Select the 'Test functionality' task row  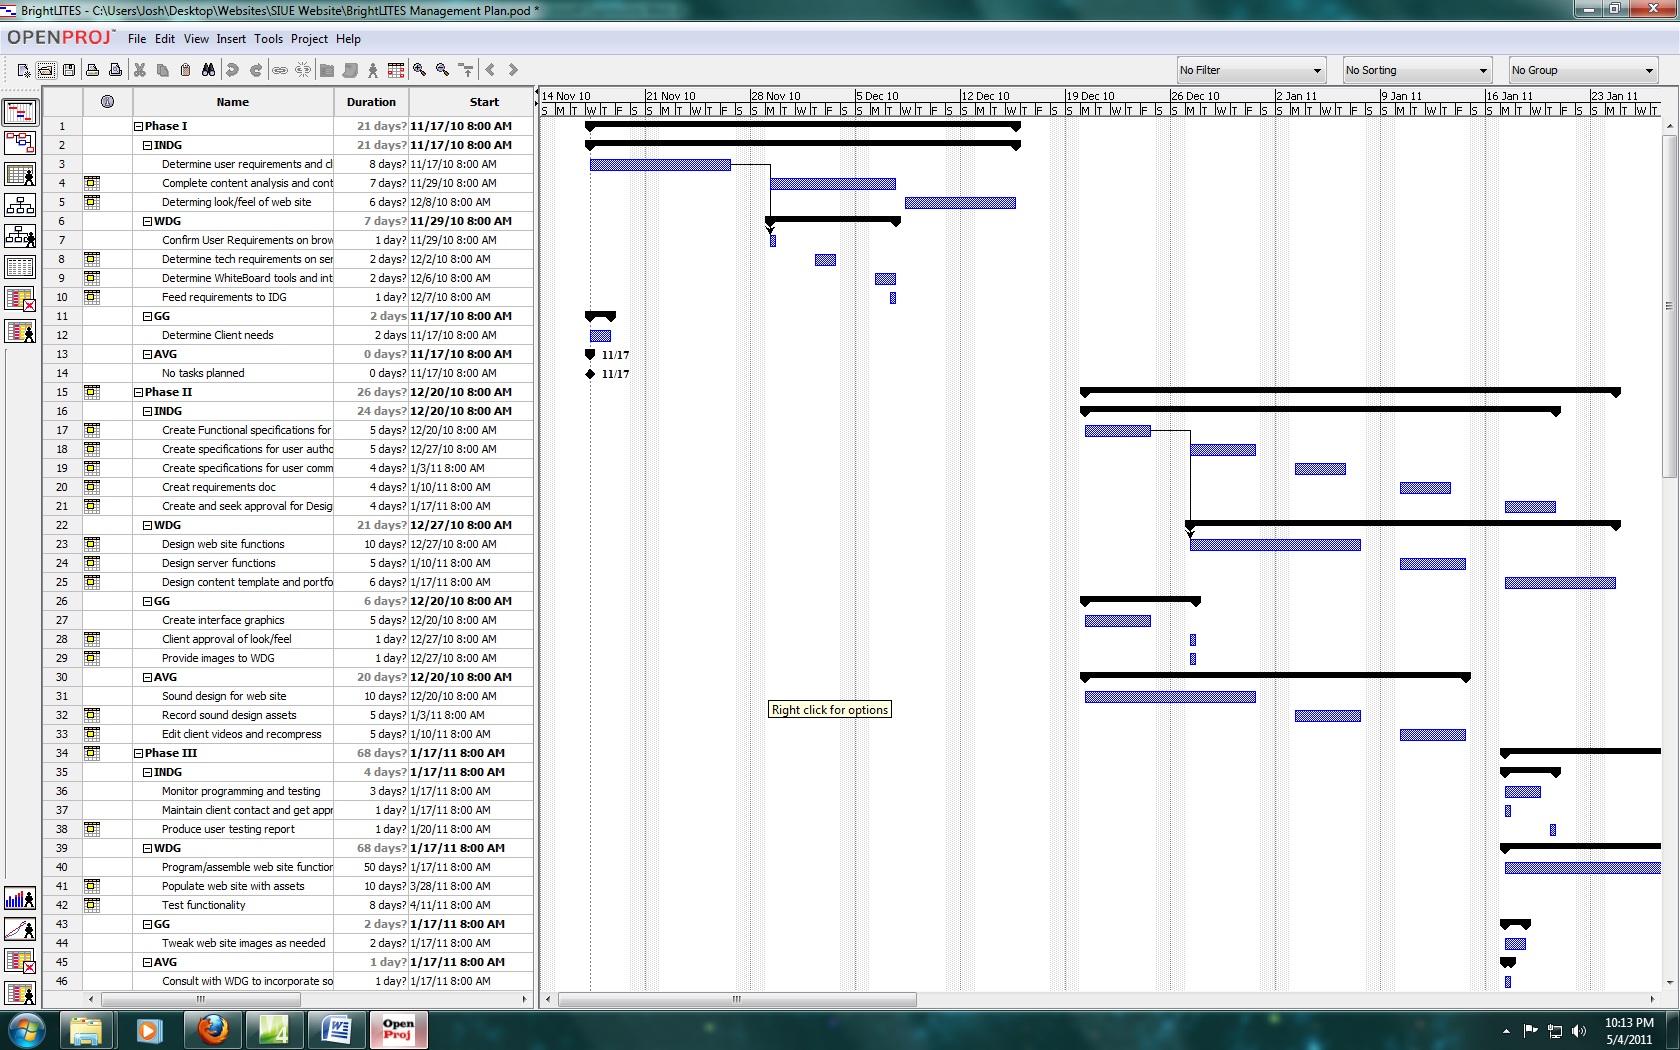203,905
